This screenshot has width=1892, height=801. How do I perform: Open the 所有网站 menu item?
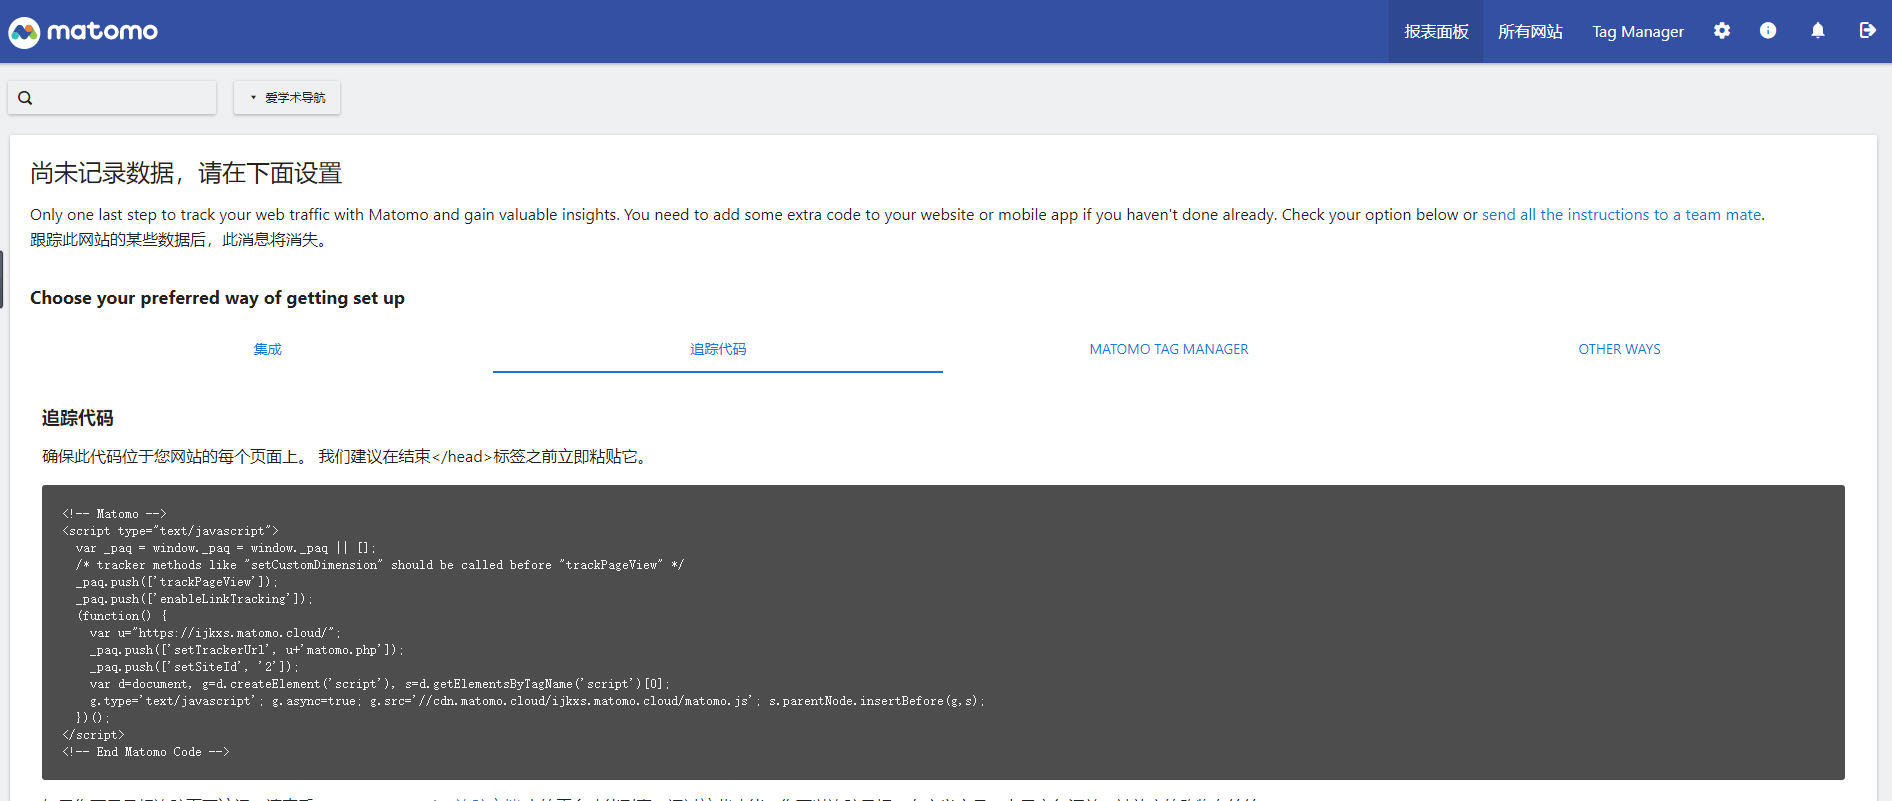tap(1530, 32)
